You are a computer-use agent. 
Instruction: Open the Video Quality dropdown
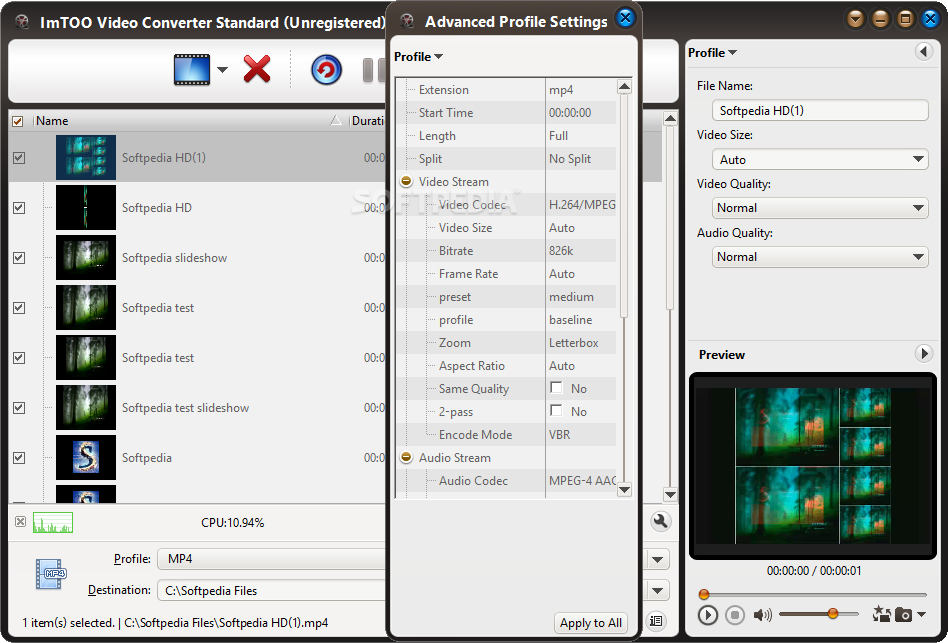(x=820, y=208)
